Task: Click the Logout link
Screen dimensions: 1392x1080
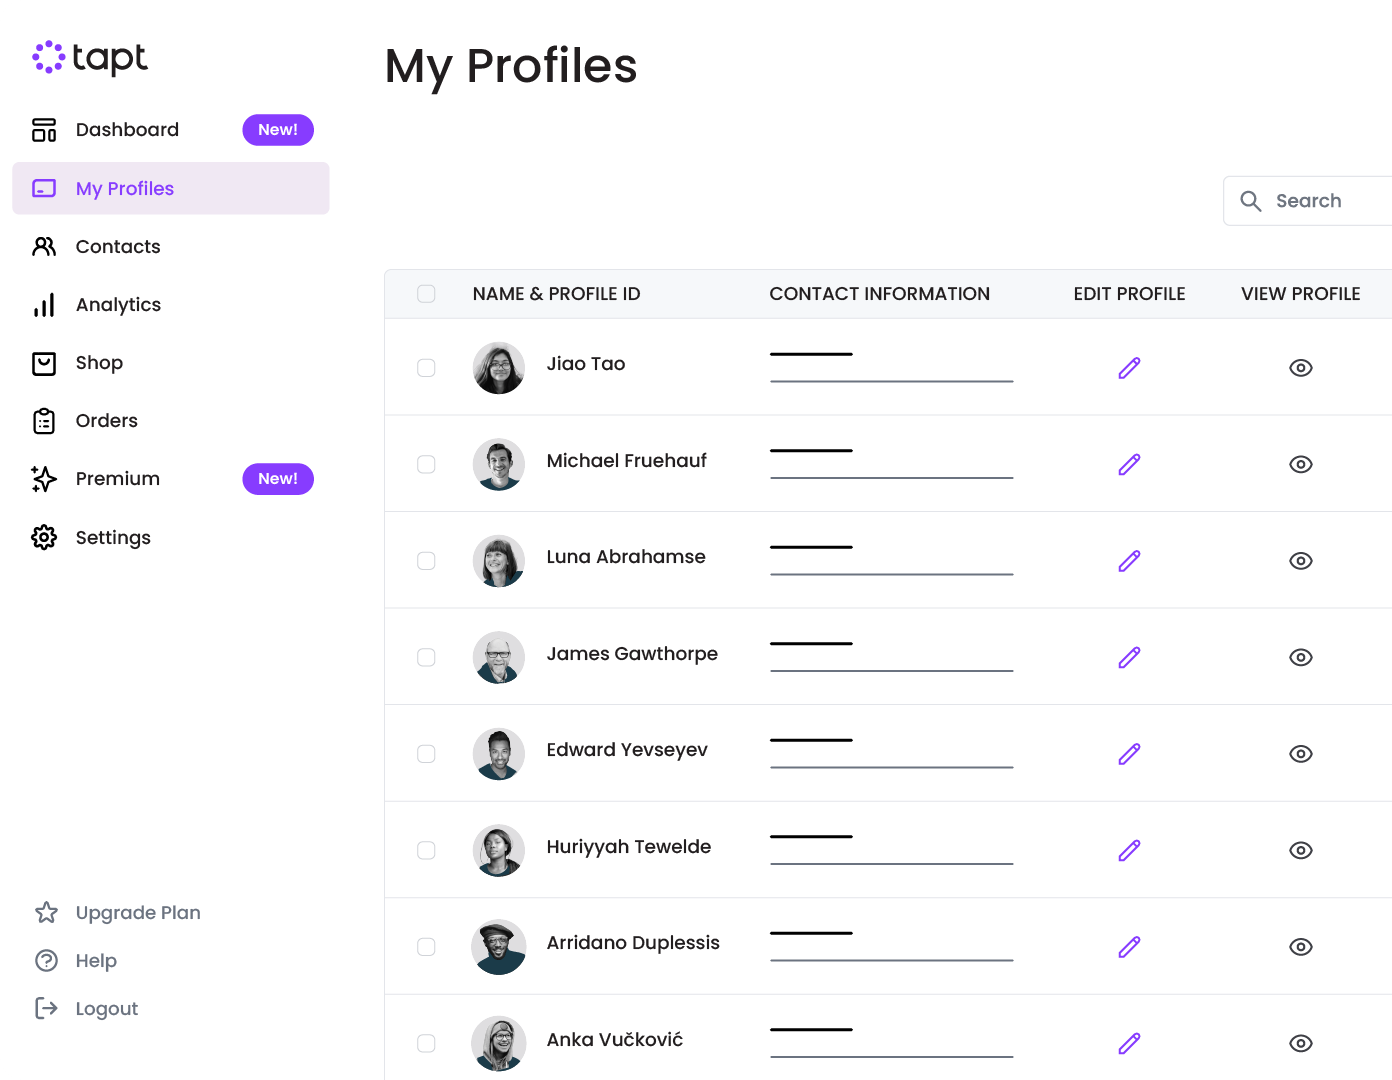Action: pos(106,1009)
